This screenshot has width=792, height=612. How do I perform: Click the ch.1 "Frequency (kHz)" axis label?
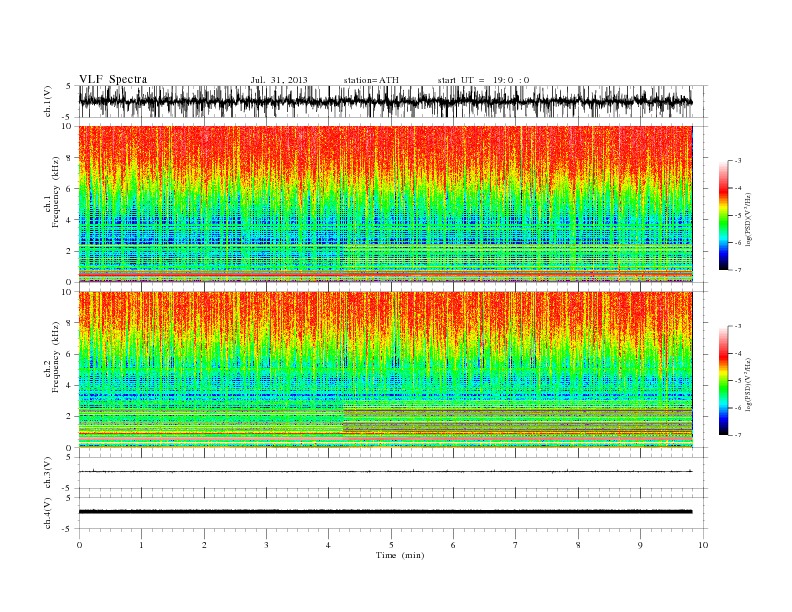56,192
